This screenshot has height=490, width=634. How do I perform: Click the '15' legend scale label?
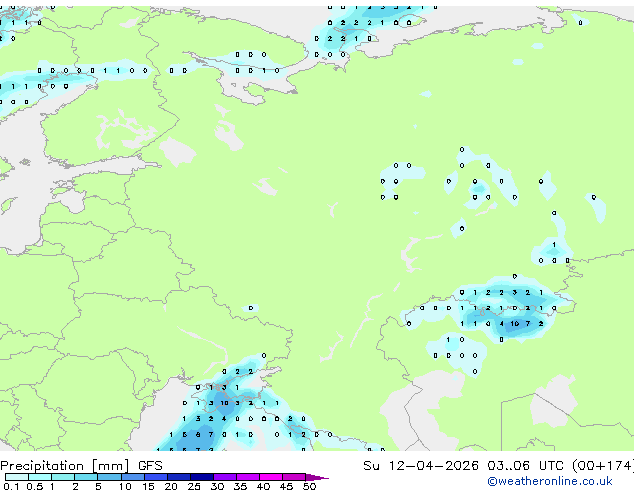(x=148, y=486)
